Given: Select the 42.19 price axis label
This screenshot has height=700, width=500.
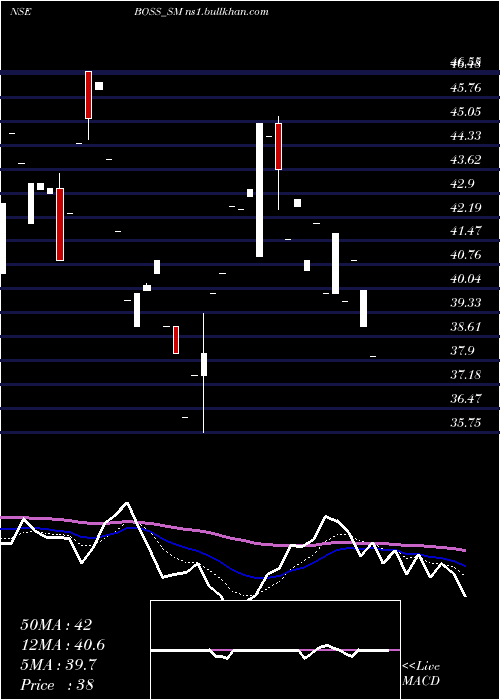Looking at the screenshot, I should point(466,208).
